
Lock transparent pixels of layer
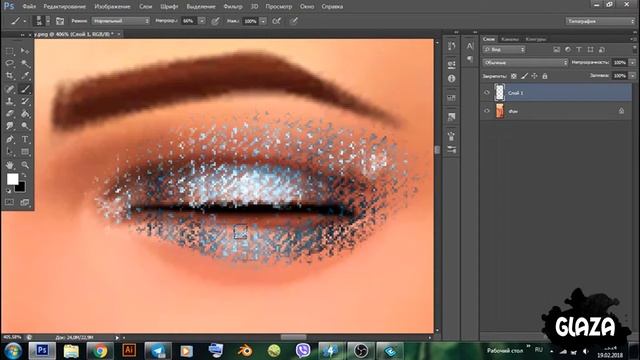[x=513, y=76]
